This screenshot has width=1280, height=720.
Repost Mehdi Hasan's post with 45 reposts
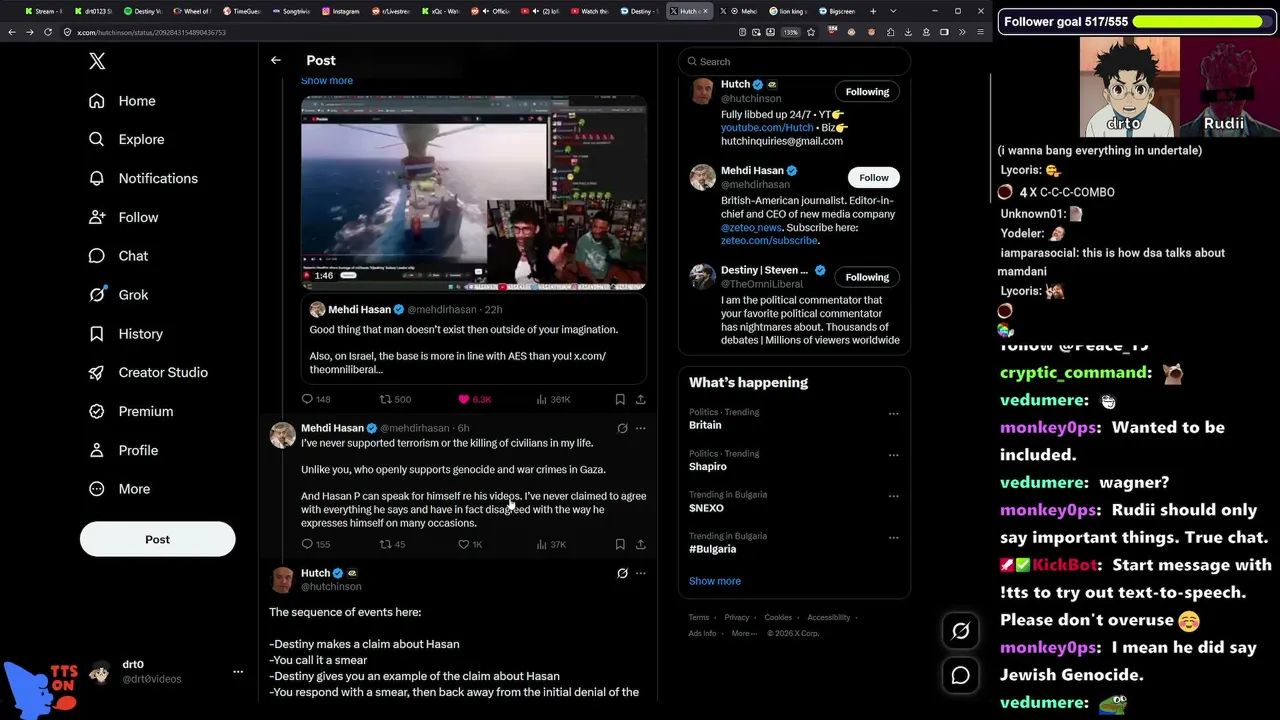tap(385, 544)
